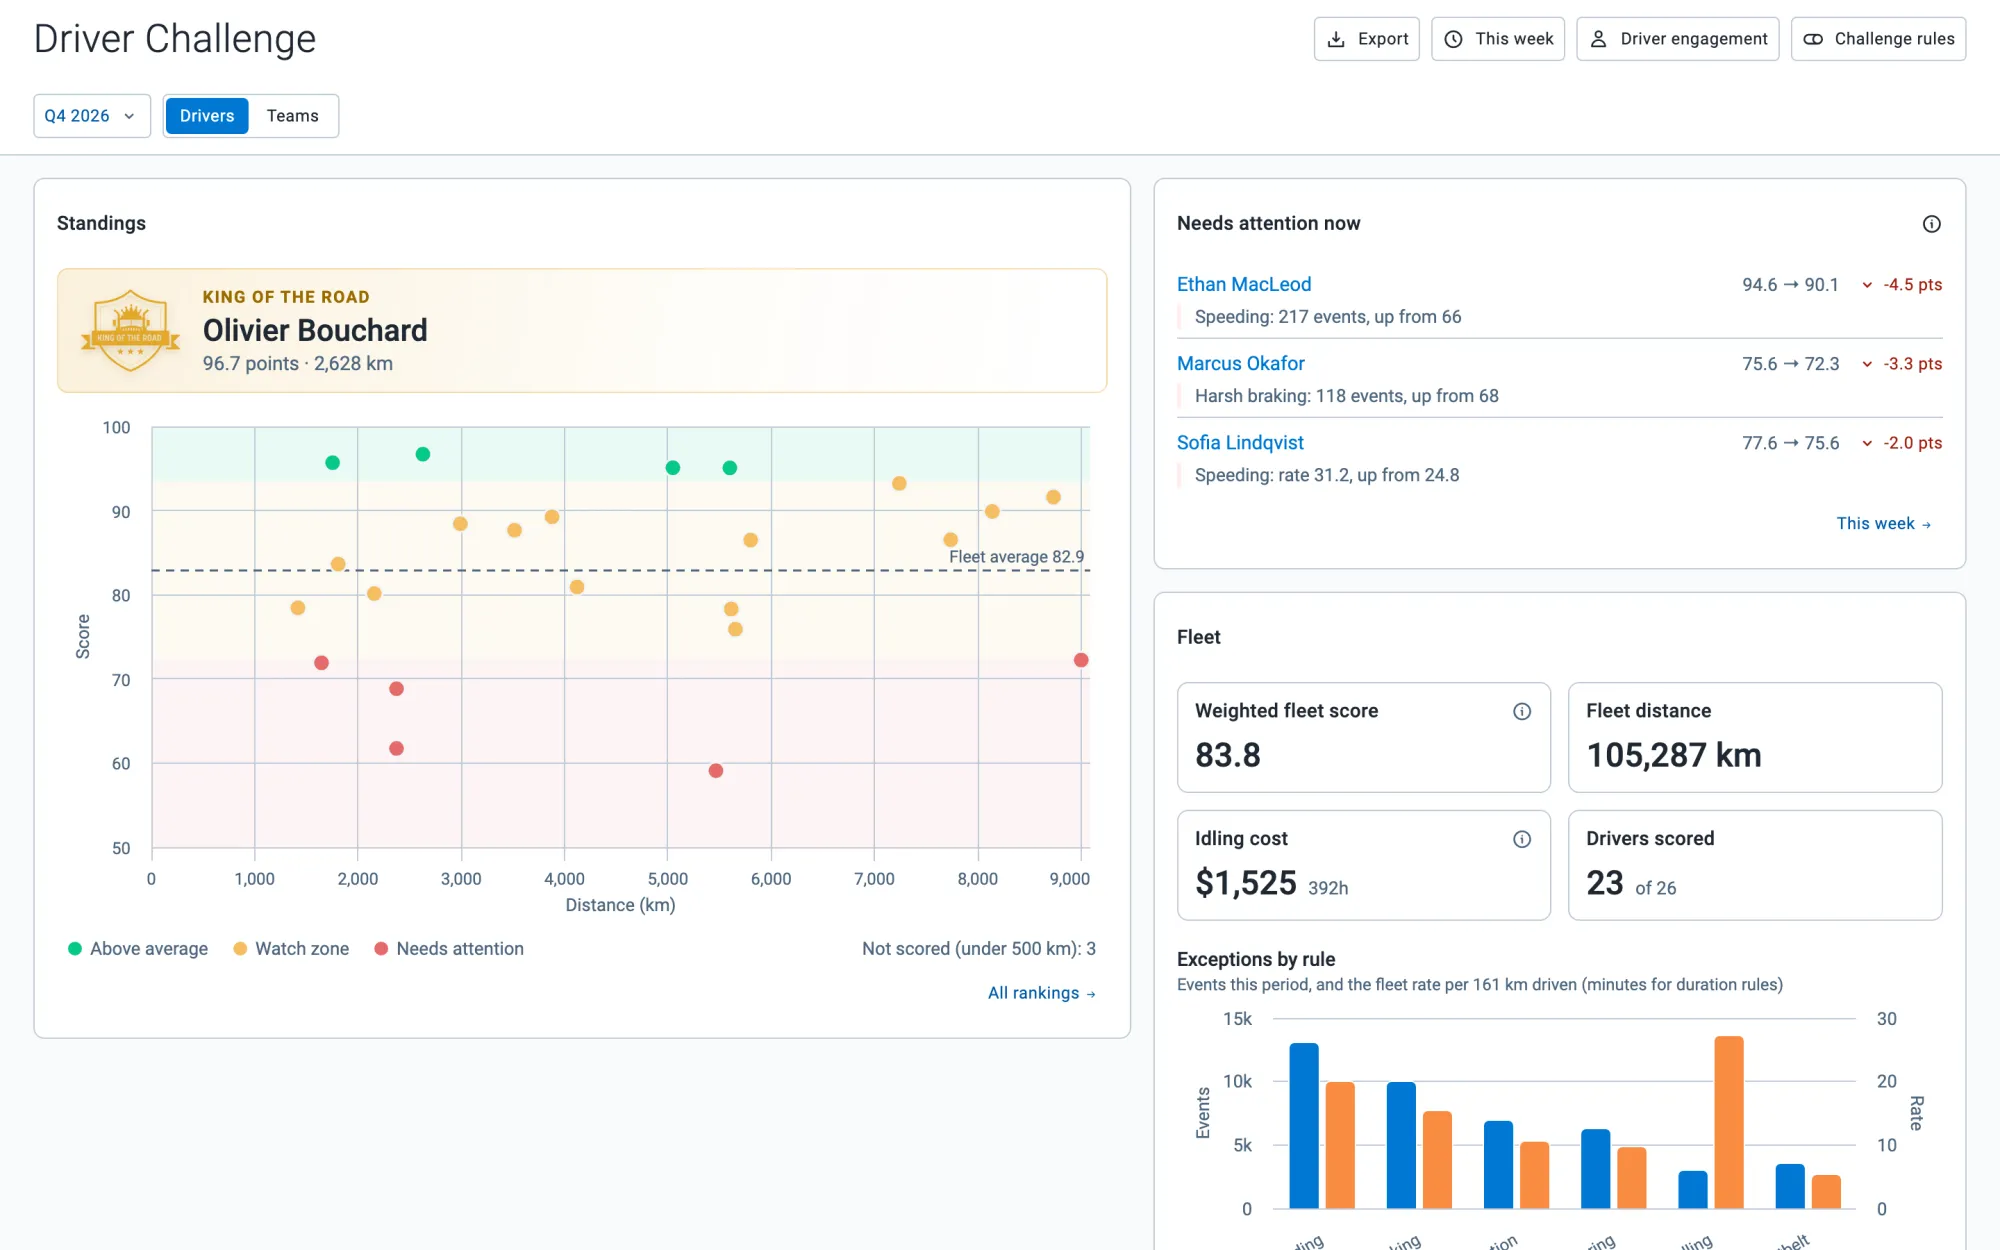Image resolution: width=2000 pixels, height=1250 pixels.
Task: Click the down chevron beside -4.5 pts
Action: coord(1867,285)
